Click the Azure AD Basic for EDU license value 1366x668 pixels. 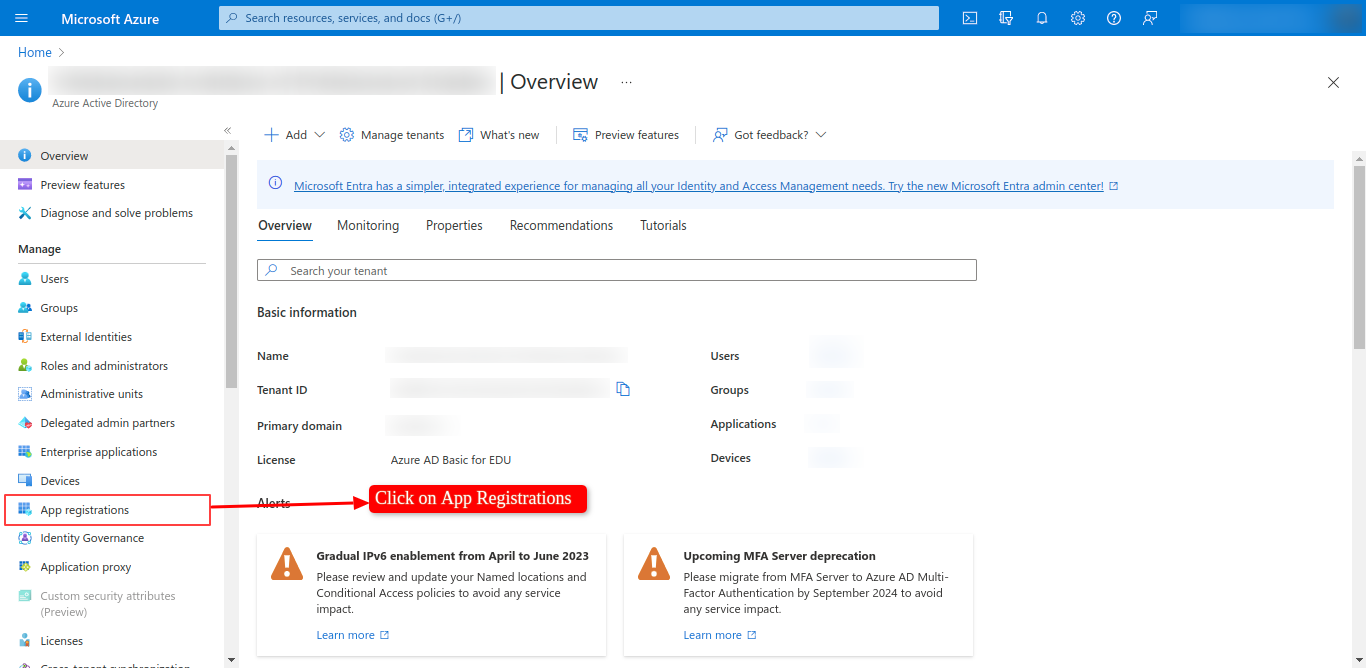[x=451, y=460]
